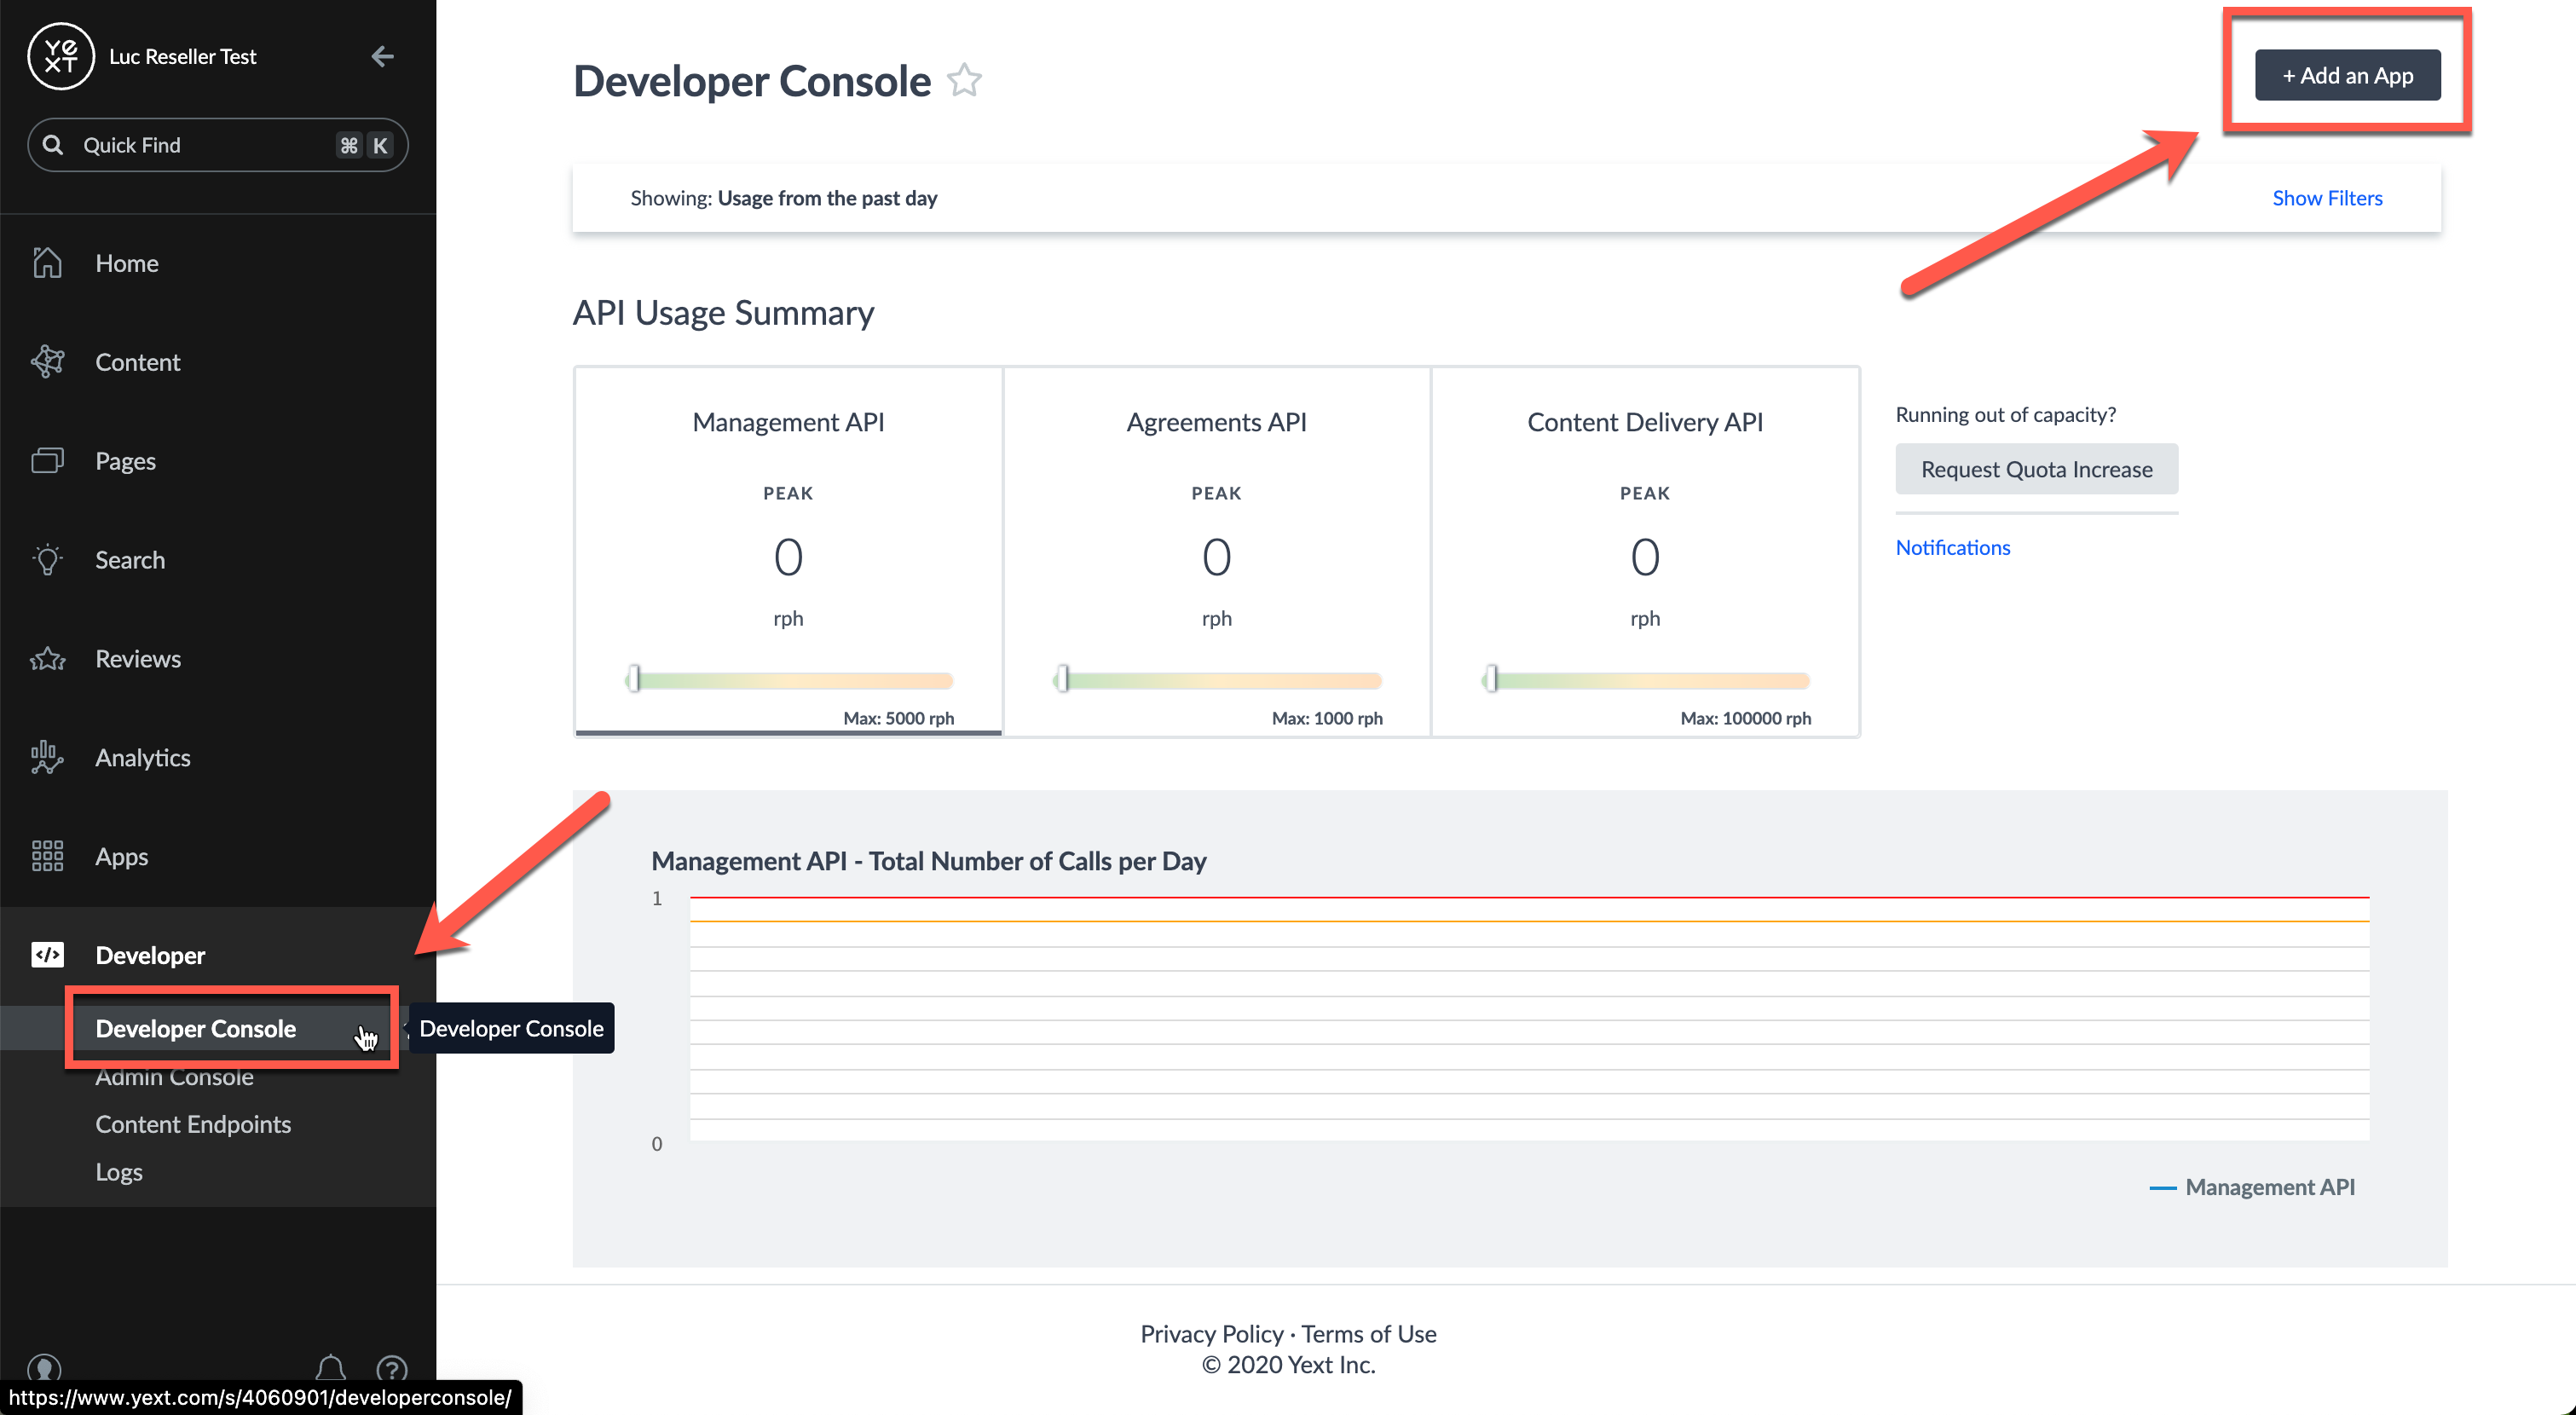Select the Content Delivery API usage card
Image resolution: width=2576 pixels, height=1415 pixels.
click(x=1645, y=552)
